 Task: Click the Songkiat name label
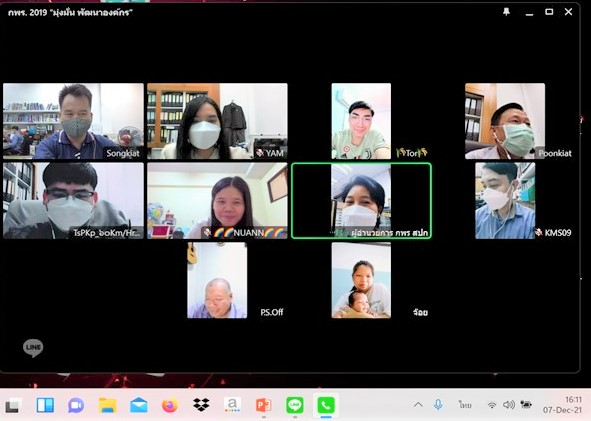123,153
